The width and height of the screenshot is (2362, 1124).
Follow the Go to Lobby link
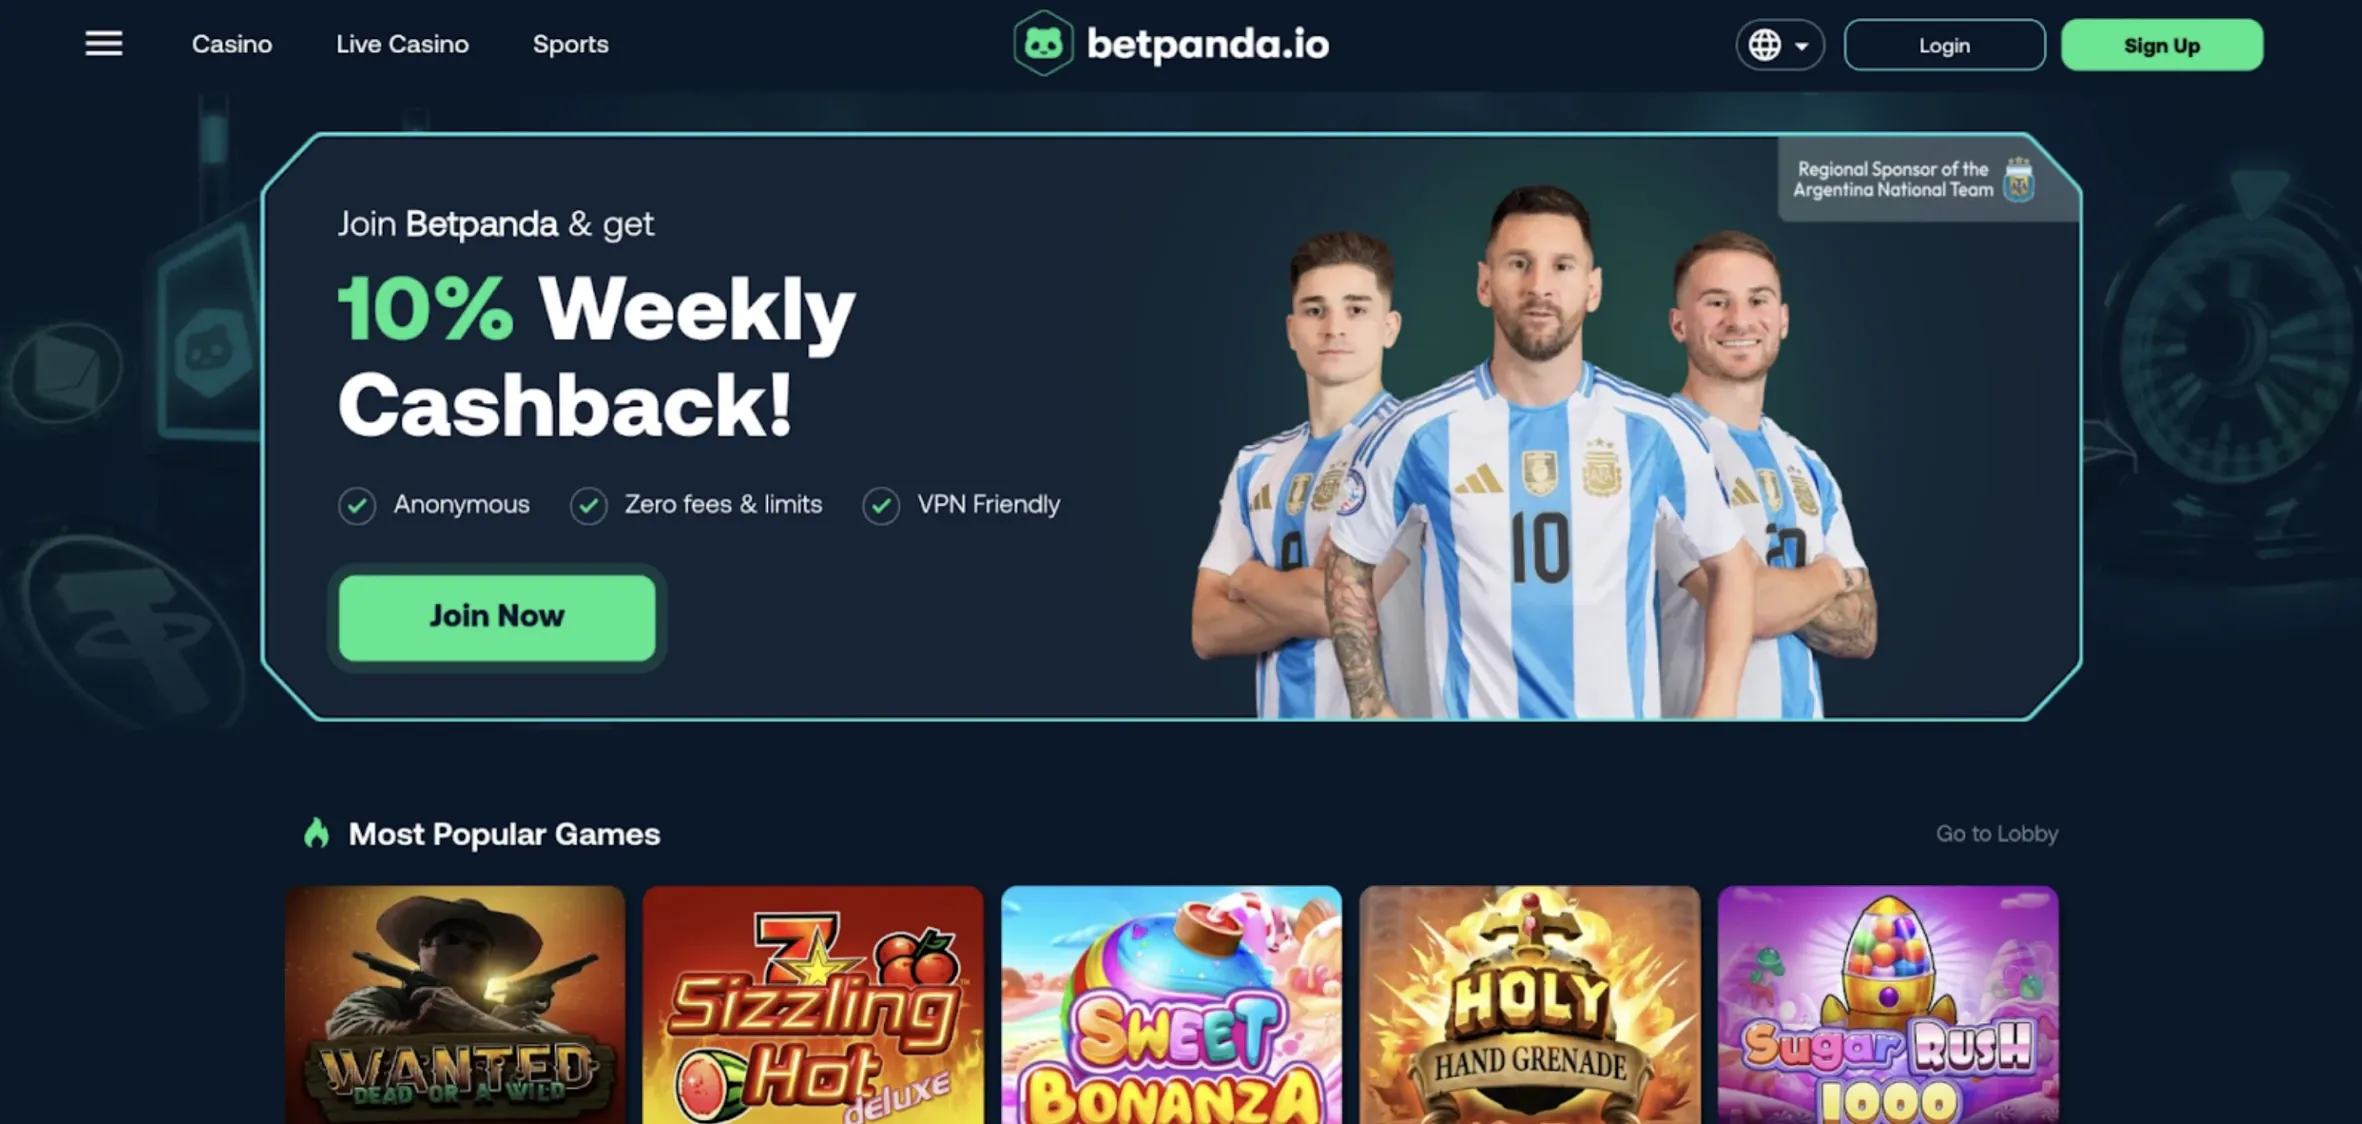tap(1996, 833)
